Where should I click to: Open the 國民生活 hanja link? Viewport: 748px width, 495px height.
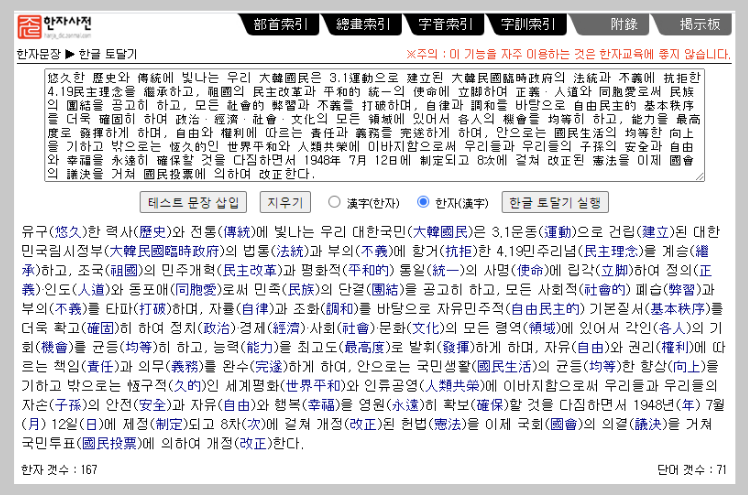[x=504, y=366]
